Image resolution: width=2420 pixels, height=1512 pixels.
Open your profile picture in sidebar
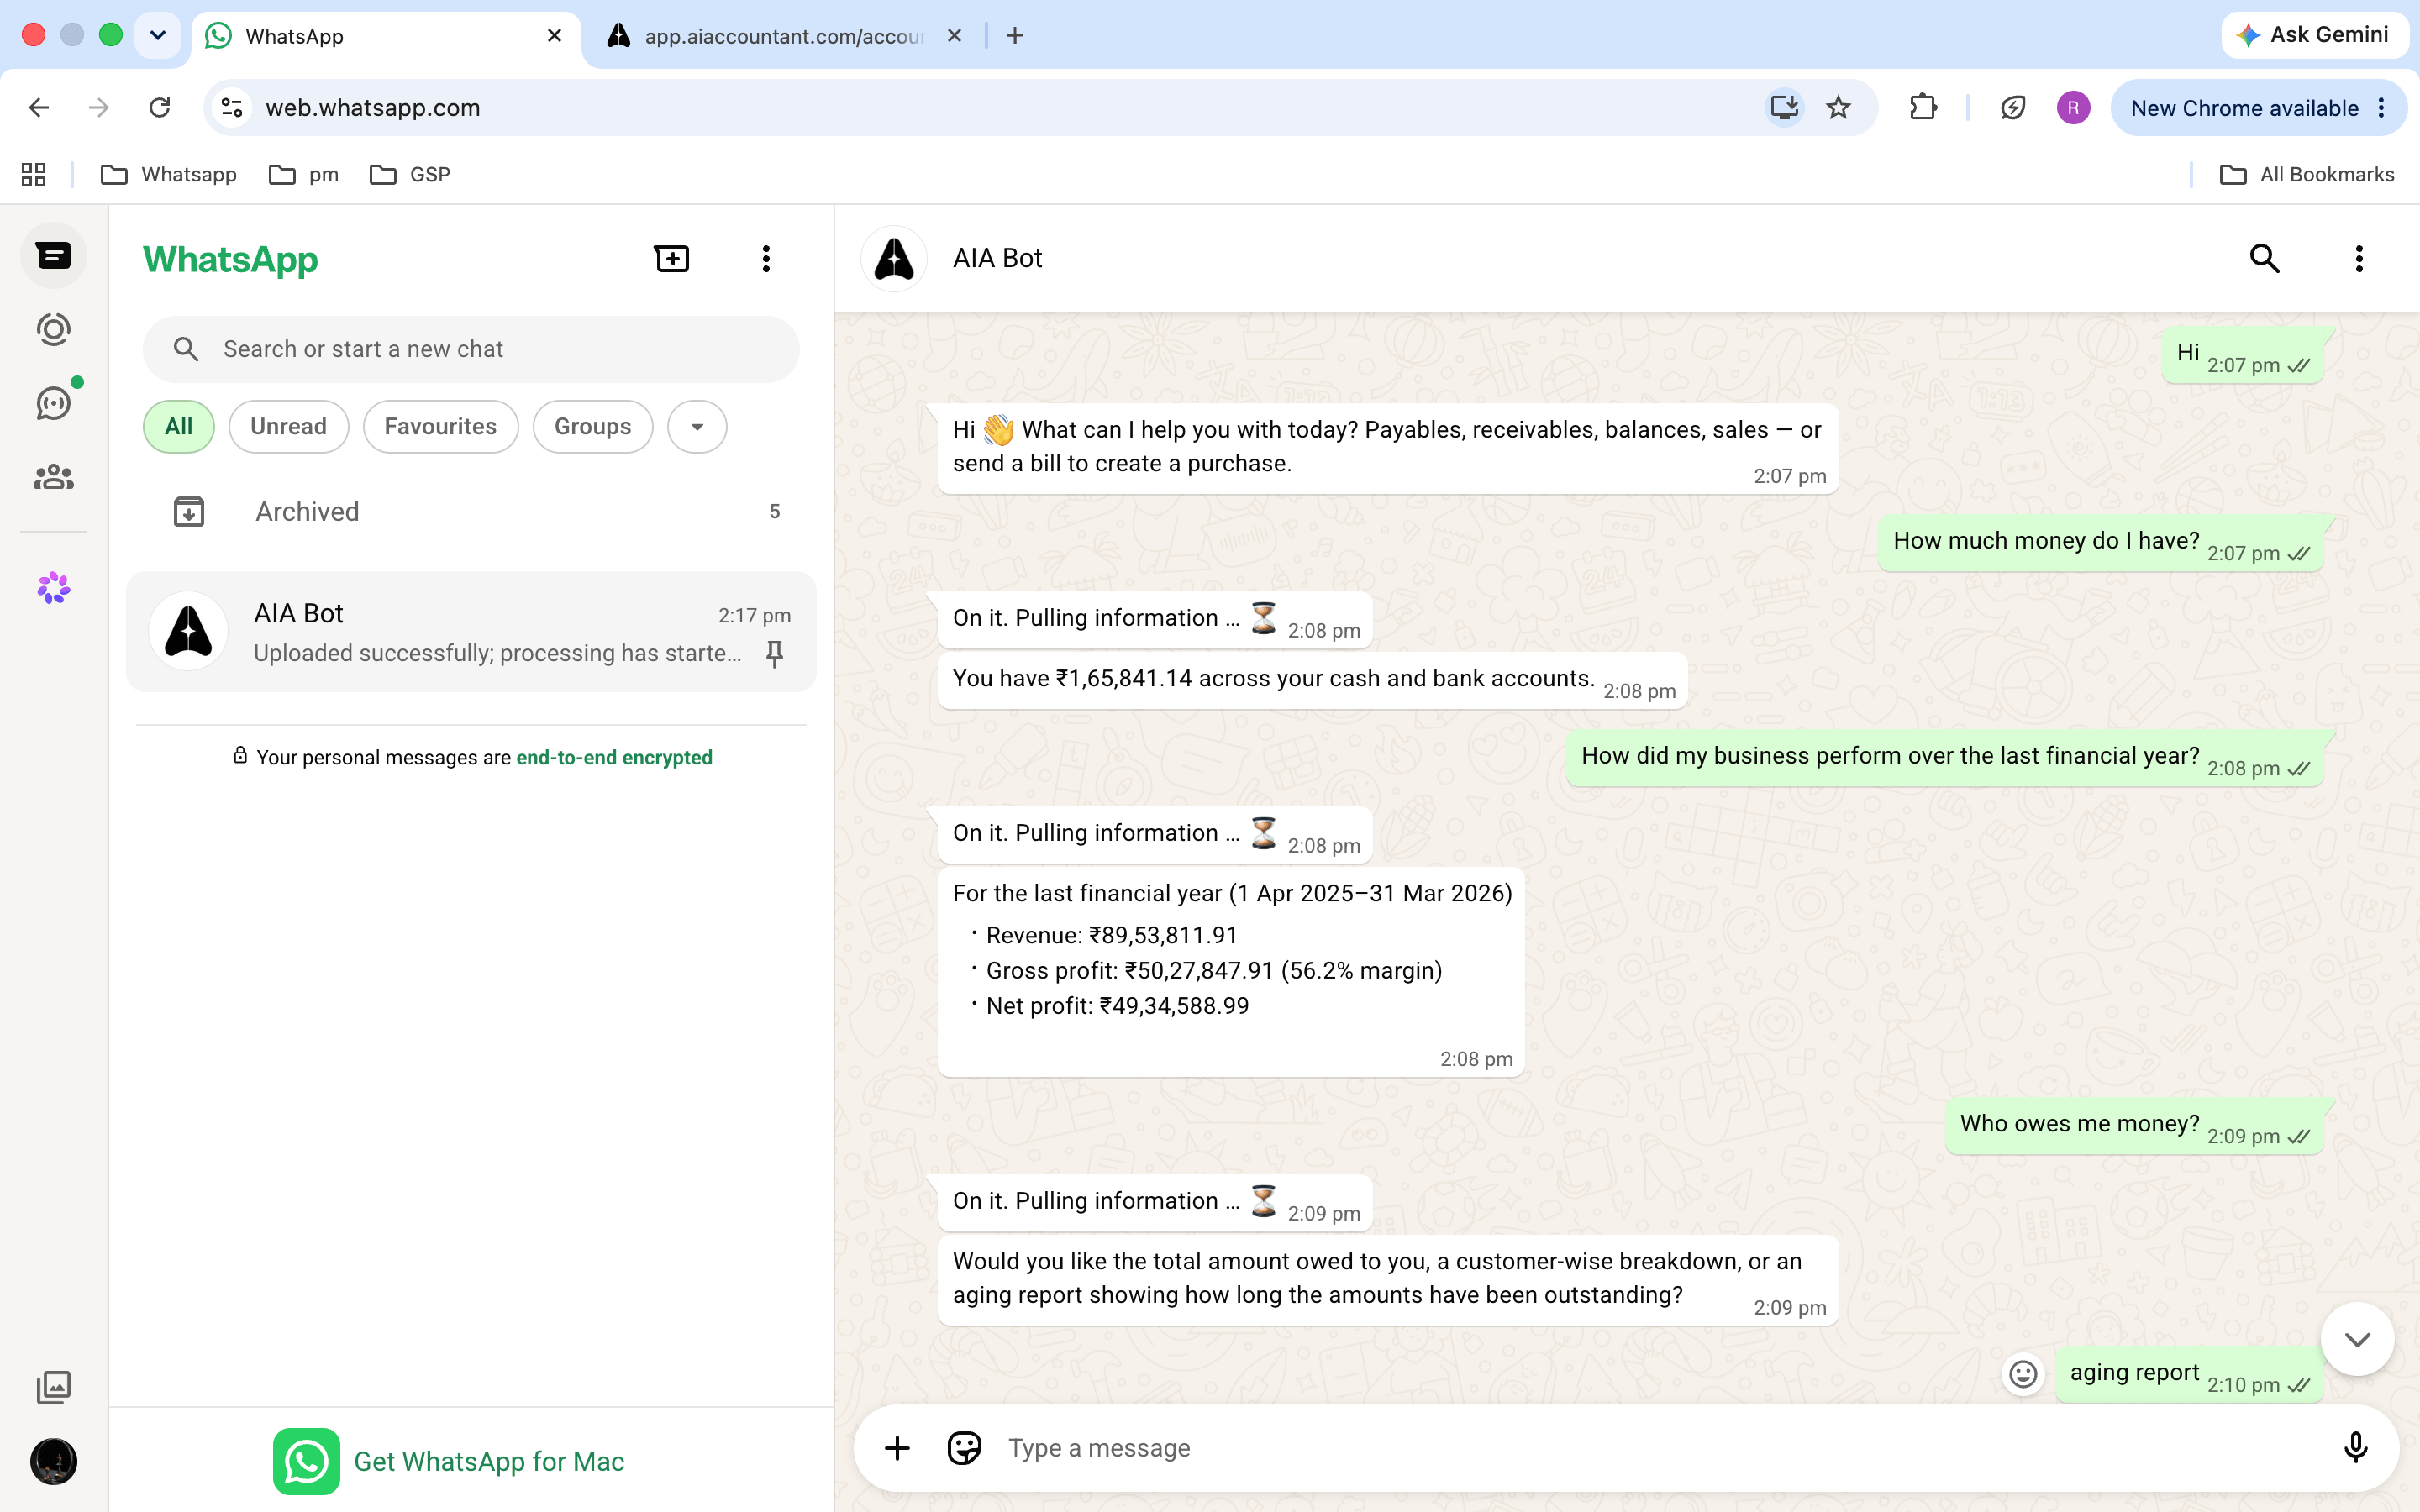tap(54, 1462)
